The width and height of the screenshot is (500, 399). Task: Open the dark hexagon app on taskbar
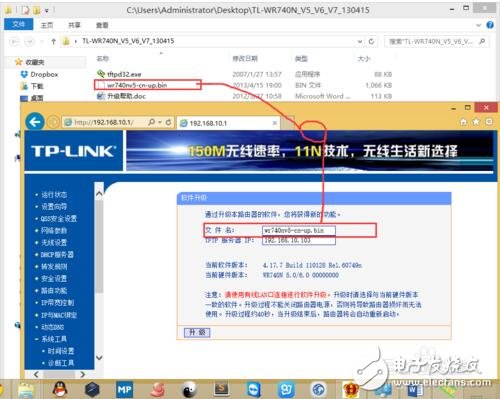point(92,389)
